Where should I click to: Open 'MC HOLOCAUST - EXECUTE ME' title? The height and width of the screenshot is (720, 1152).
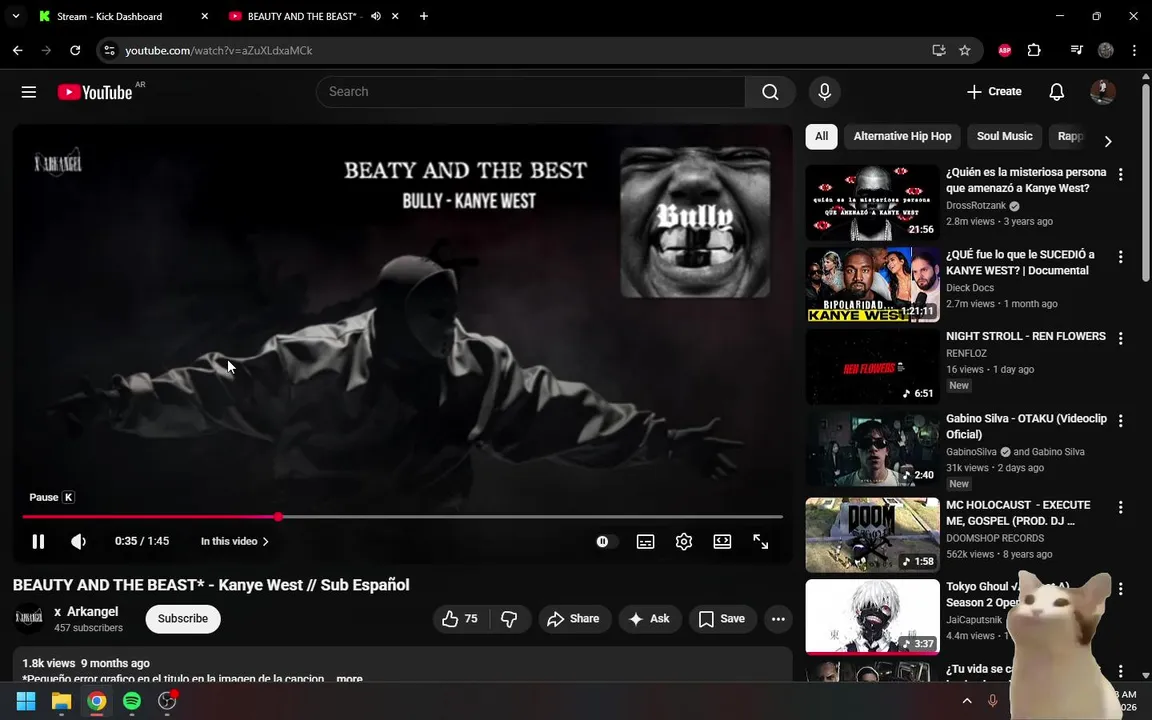coord(1018,513)
